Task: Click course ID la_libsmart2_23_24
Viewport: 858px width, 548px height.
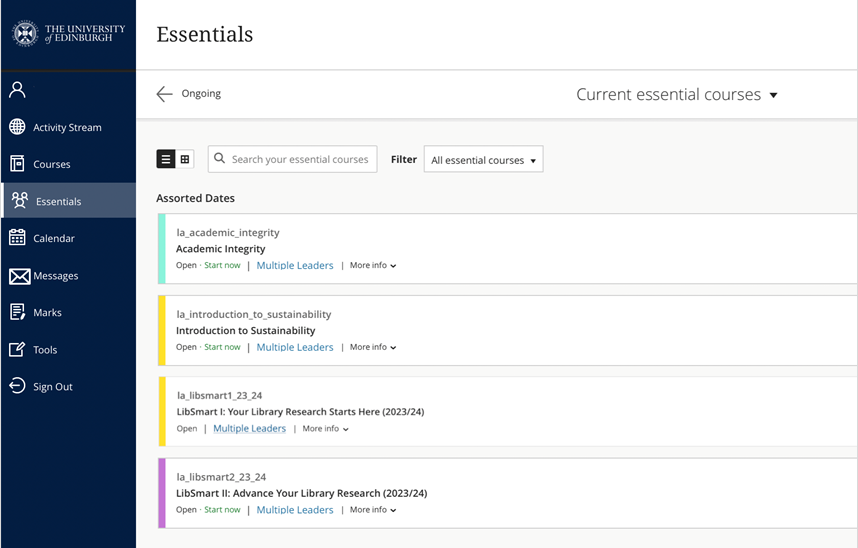Action: click(x=221, y=477)
